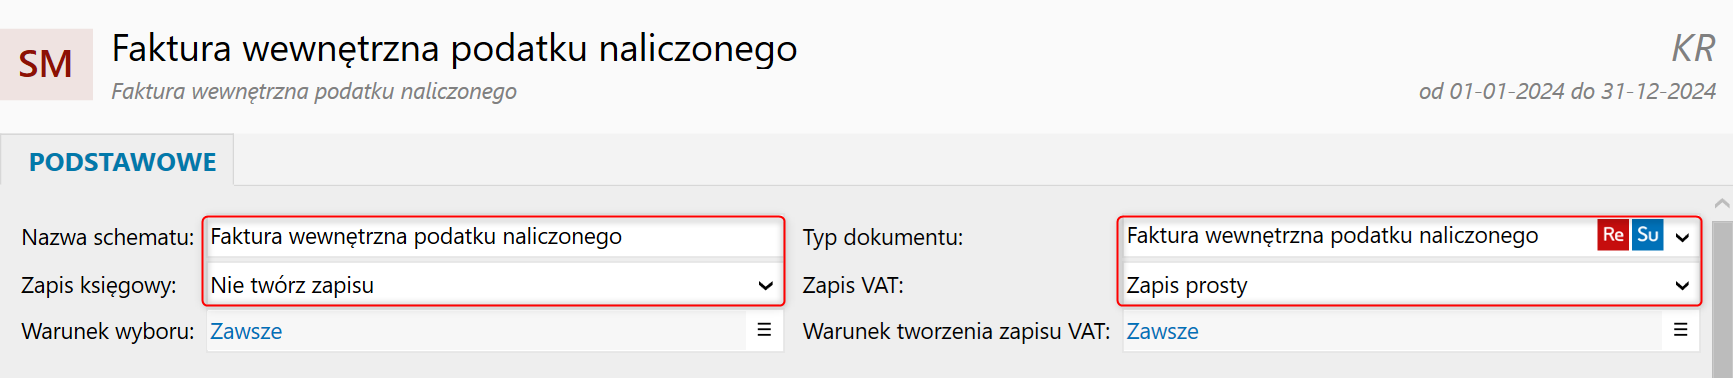Open Warunek tworzenia zapisu VAT menu icon
Screen dimensions: 1733x378
tap(1680, 330)
